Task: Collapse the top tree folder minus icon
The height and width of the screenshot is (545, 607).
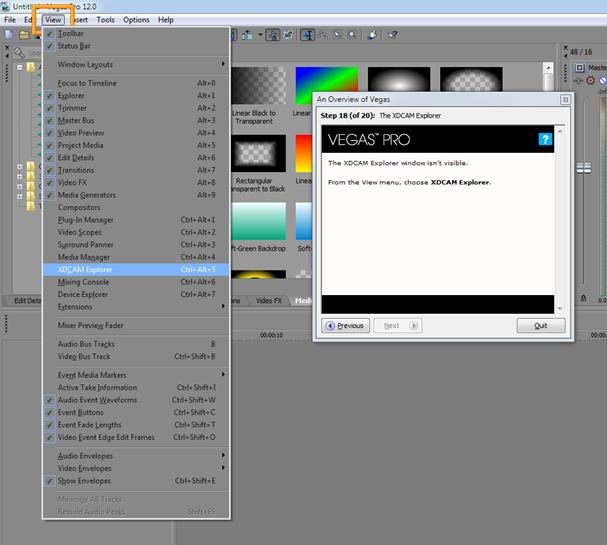Action: coord(19,67)
